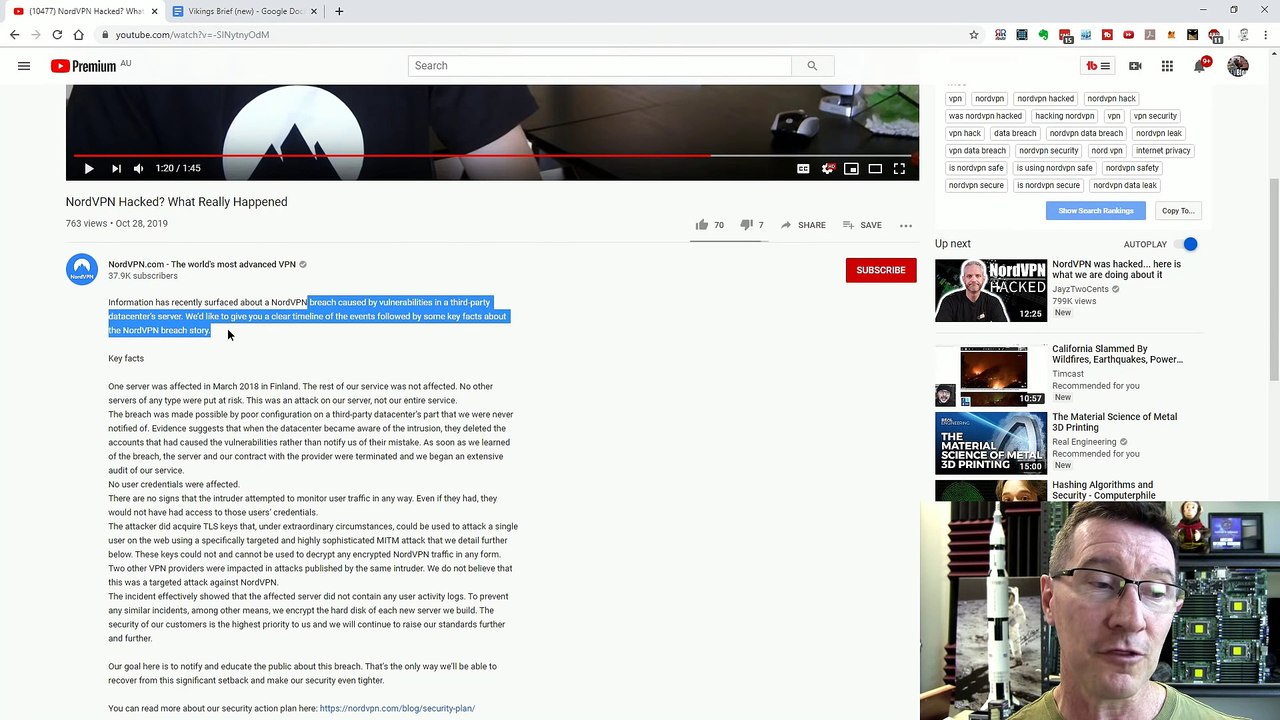Click the address bar URL

tap(192, 35)
